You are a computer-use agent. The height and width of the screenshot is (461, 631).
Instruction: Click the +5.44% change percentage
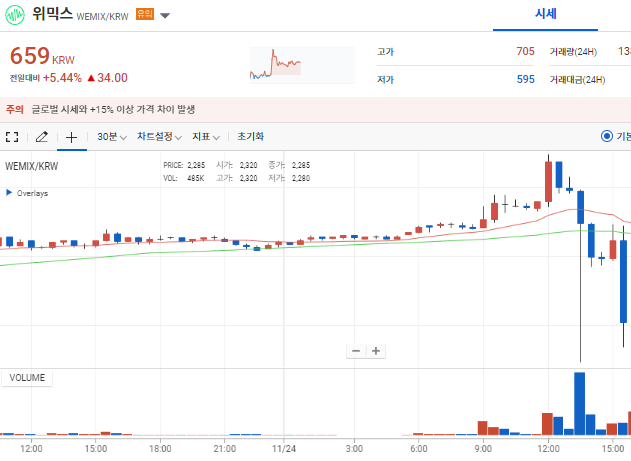[62, 78]
